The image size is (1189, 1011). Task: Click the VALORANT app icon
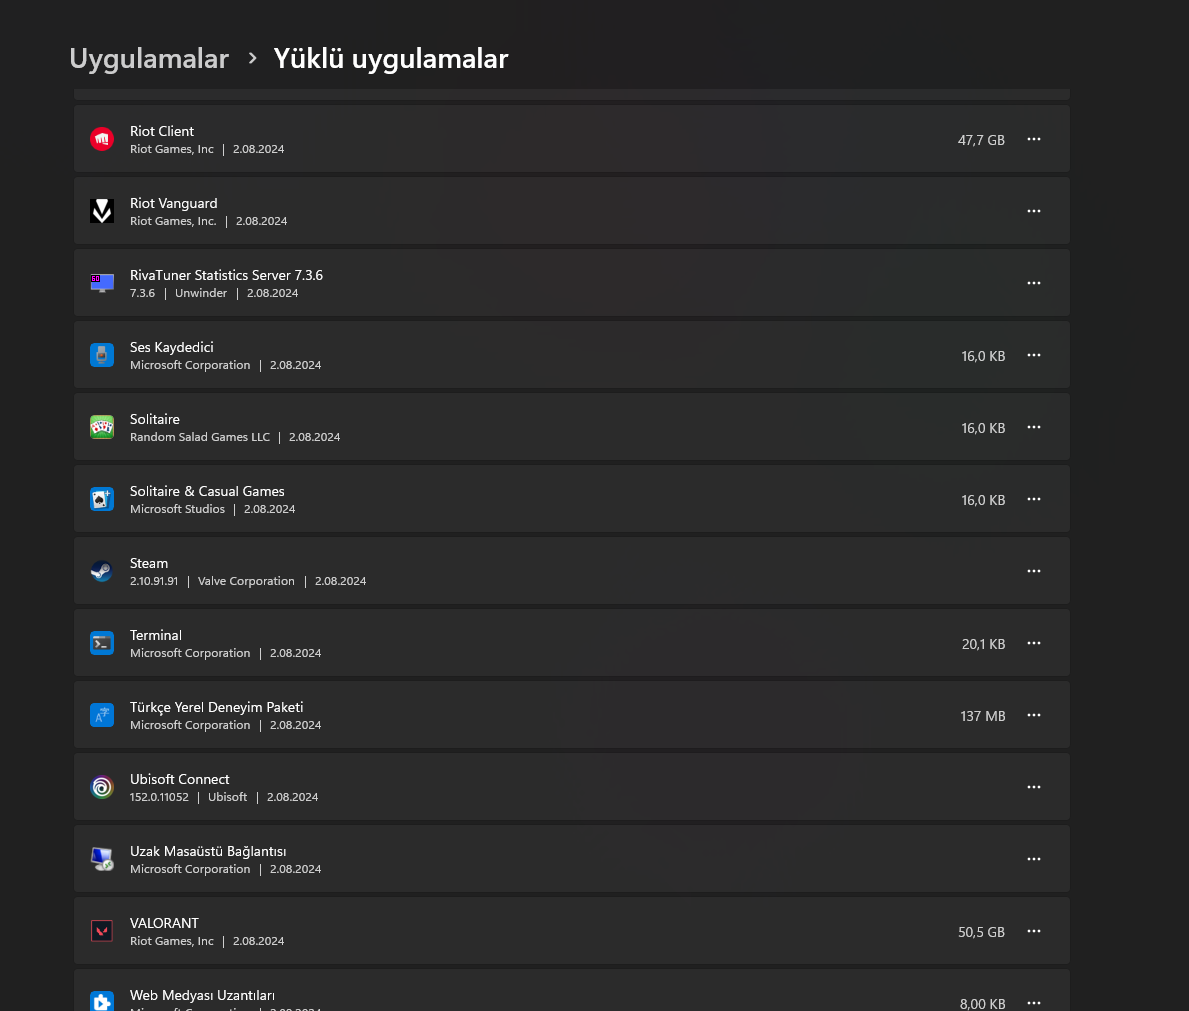102,931
